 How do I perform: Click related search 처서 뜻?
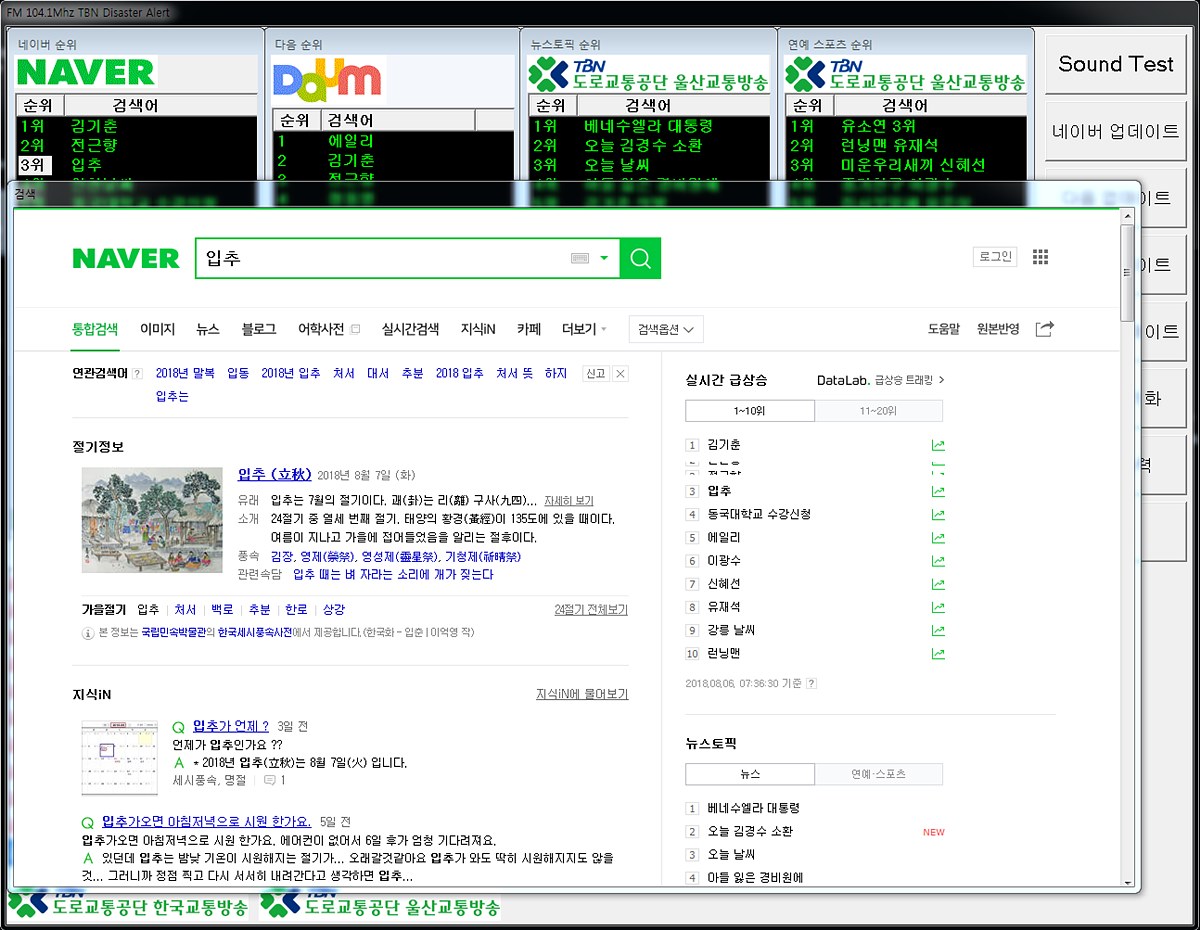click(514, 373)
